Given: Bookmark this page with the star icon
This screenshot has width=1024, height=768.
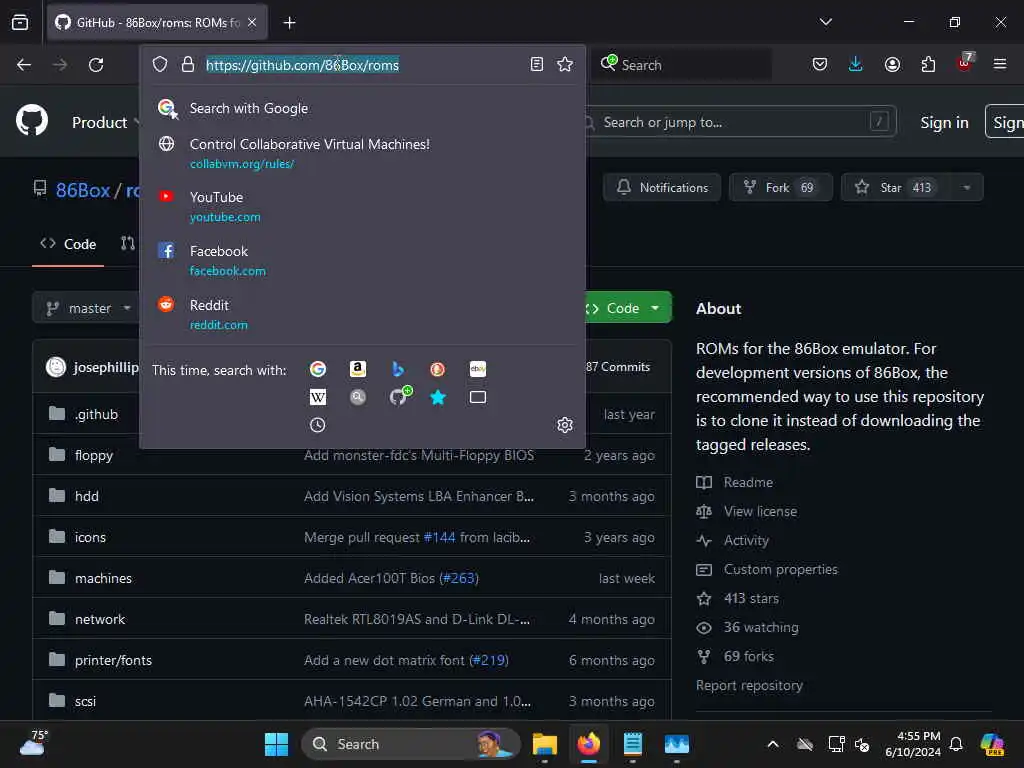Looking at the screenshot, I should [x=565, y=64].
